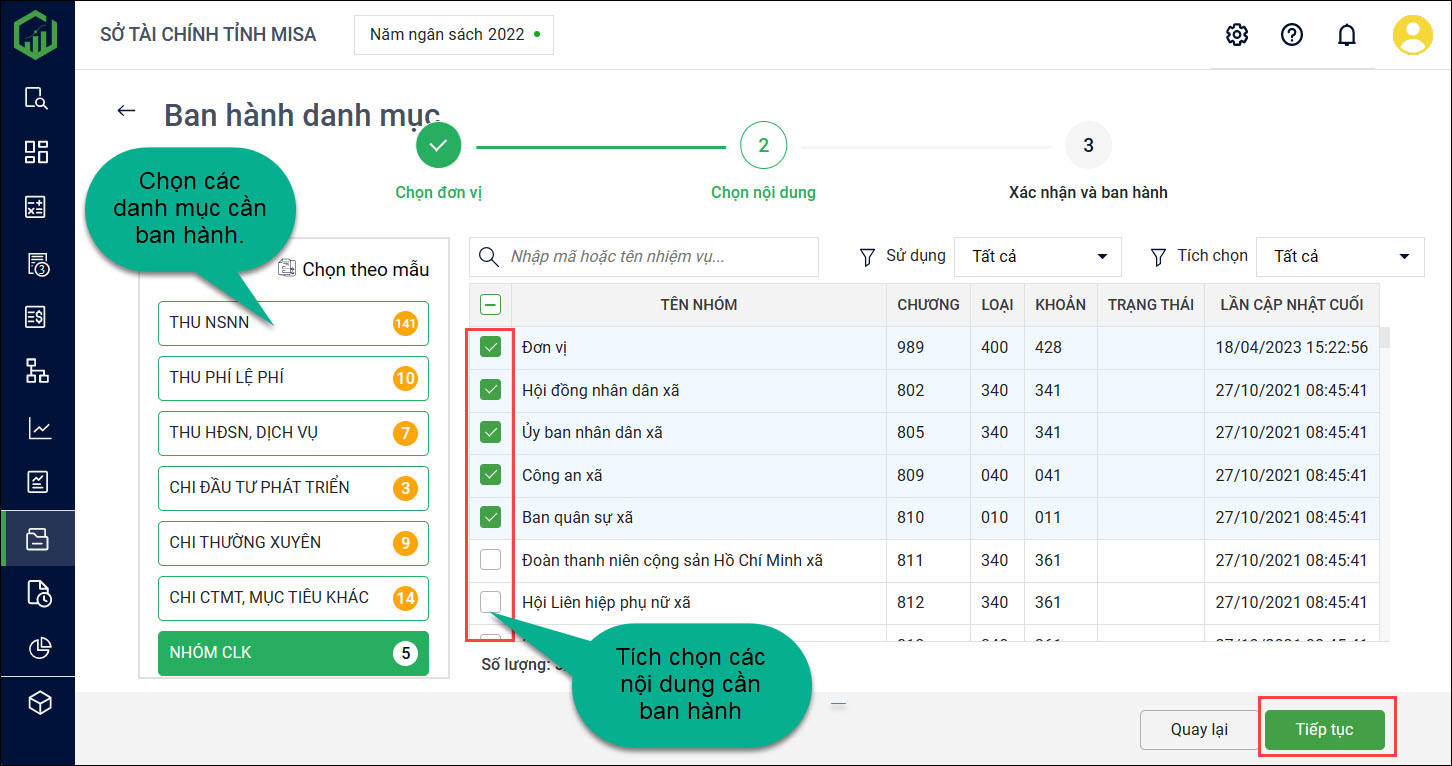Click the Quay lại button

coord(1198,730)
